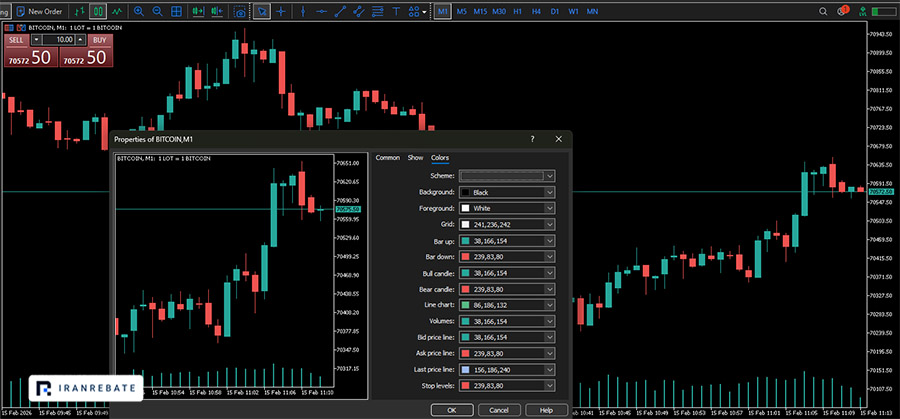Toggle chart shift from right border
This screenshot has height=419, width=900.
click(x=218, y=11)
